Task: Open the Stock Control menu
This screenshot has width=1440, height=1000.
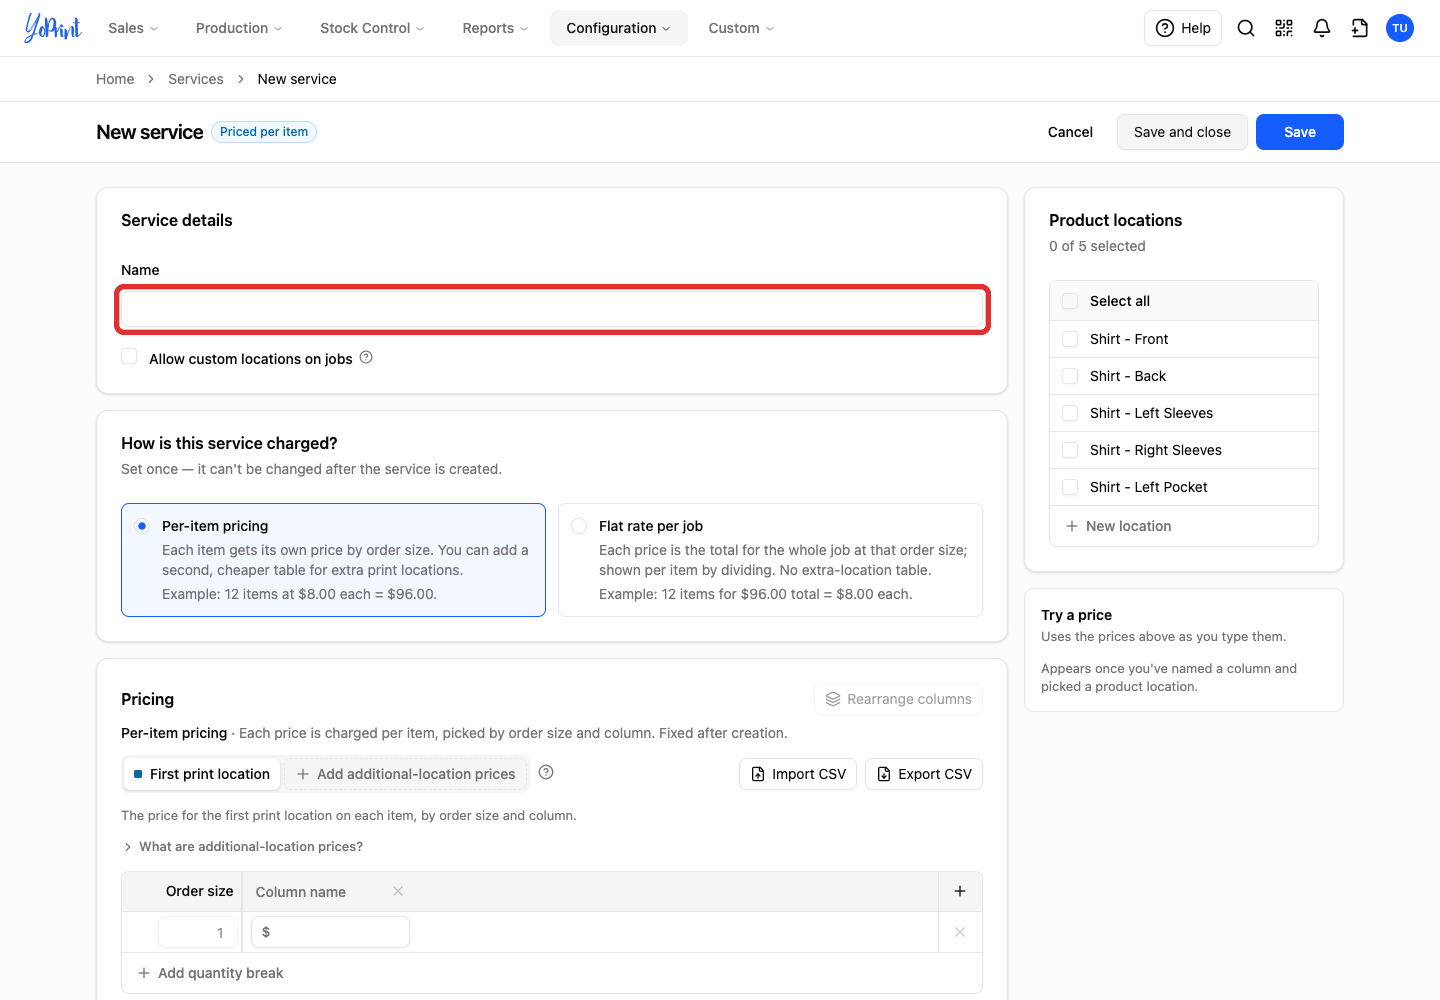Action: tap(372, 28)
